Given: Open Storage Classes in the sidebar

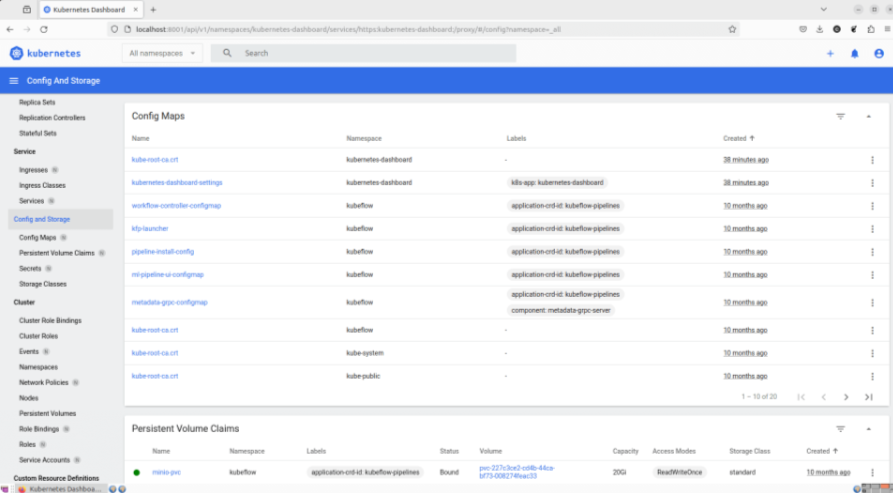Looking at the screenshot, I should pyautogui.click(x=43, y=284).
